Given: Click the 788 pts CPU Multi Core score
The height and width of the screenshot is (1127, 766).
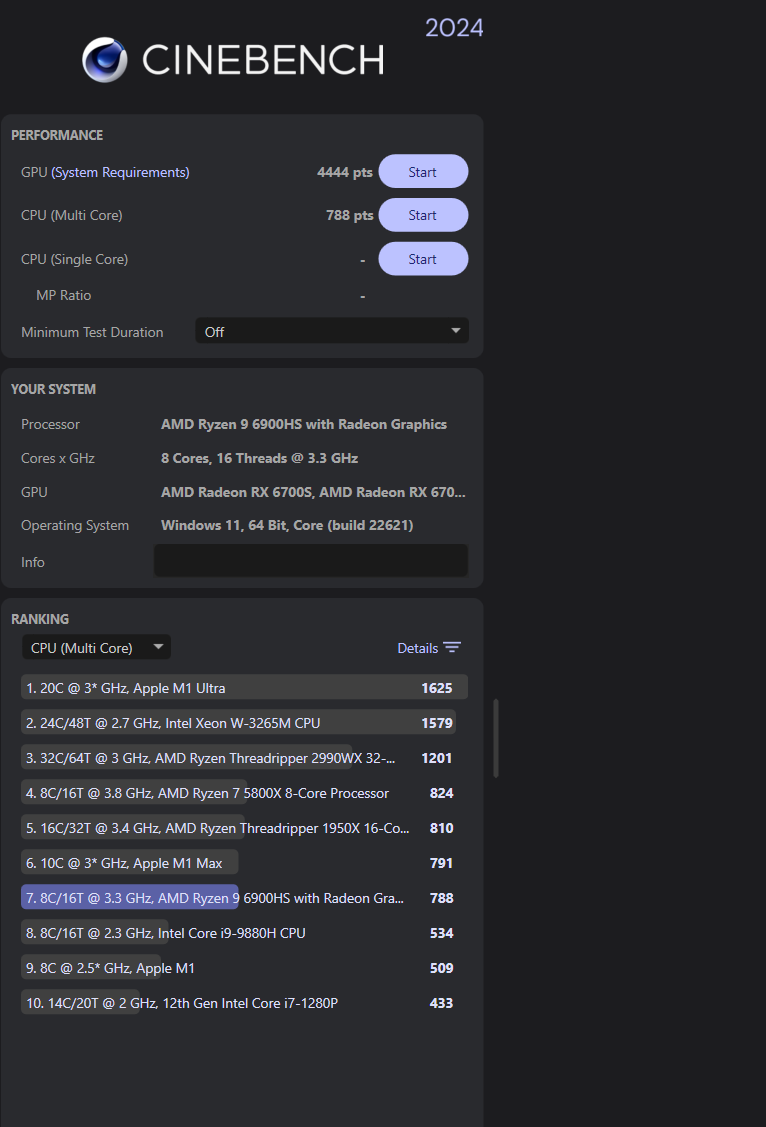Looking at the screenshot, I should click(350, 216).
